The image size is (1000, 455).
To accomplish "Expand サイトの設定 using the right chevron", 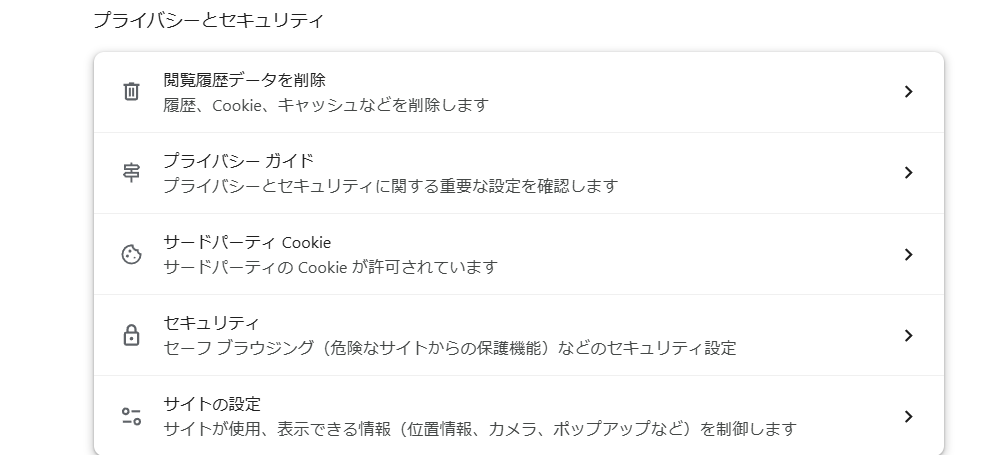I will [x=908, y=416].
